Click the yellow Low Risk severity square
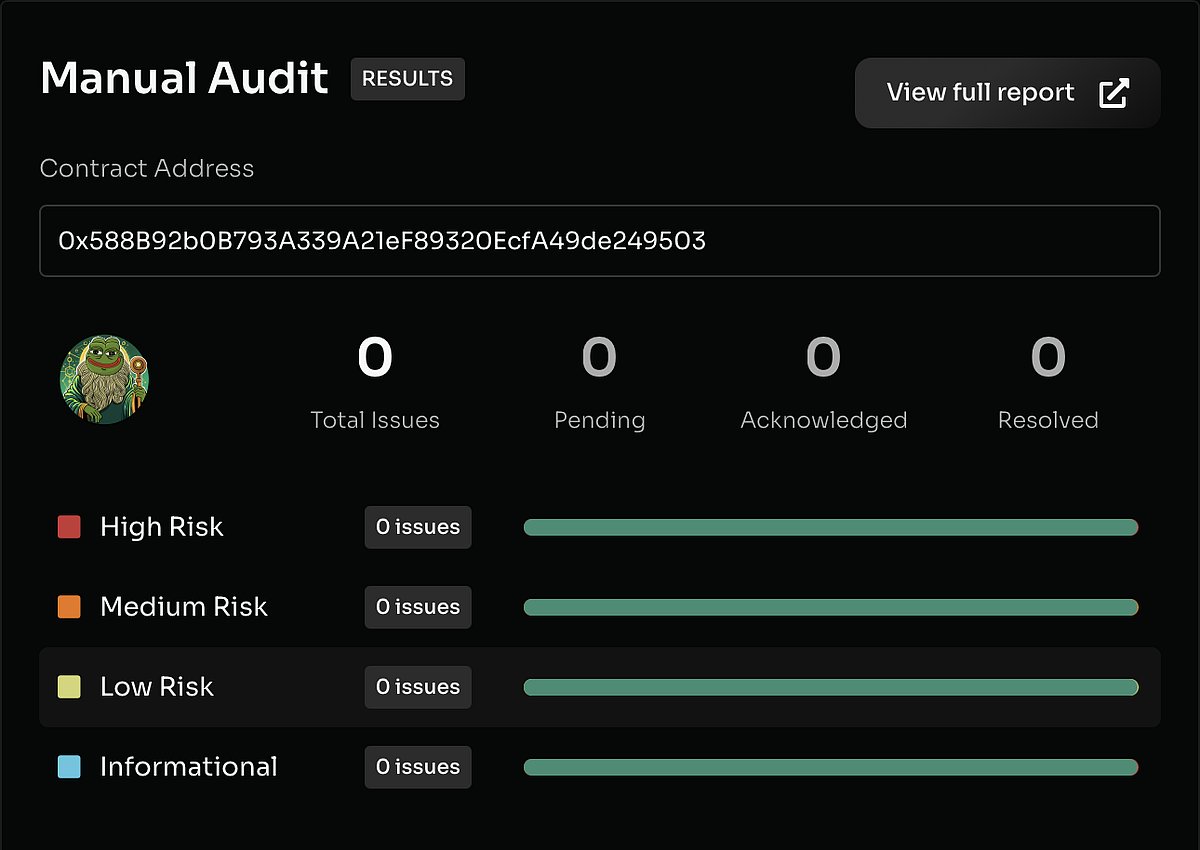The width and height of the screenshot is (1200, 850). coord(68,686)
